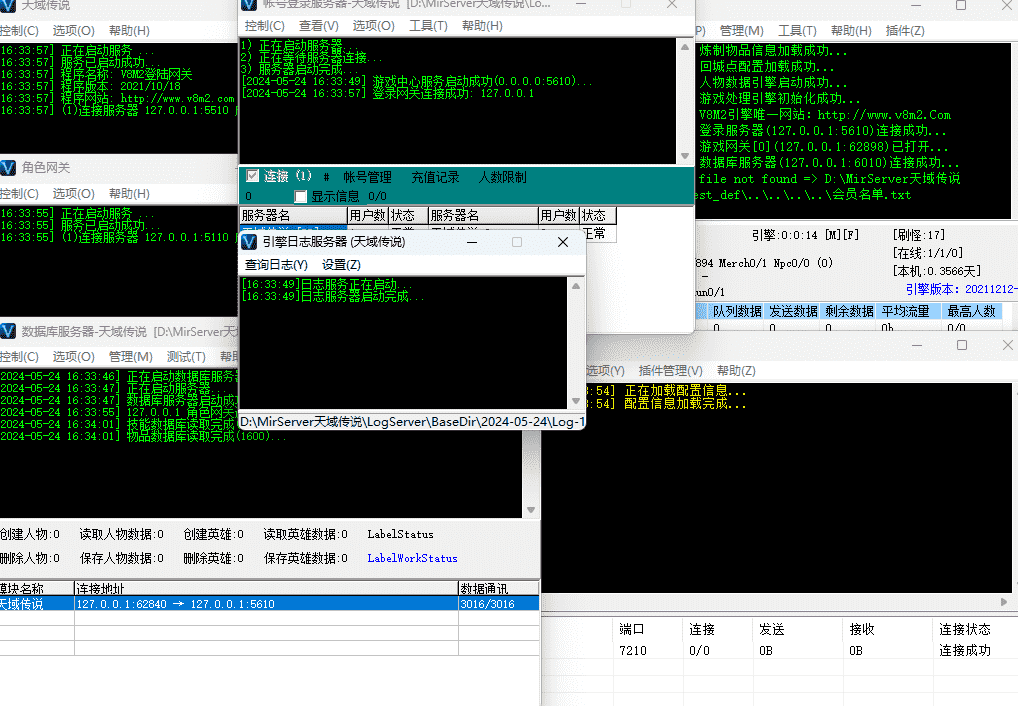Click scroll-up arrow in 帐号登录服务器 log
The width and height of the screenshot is (1018, 706).
coord(685,47)
